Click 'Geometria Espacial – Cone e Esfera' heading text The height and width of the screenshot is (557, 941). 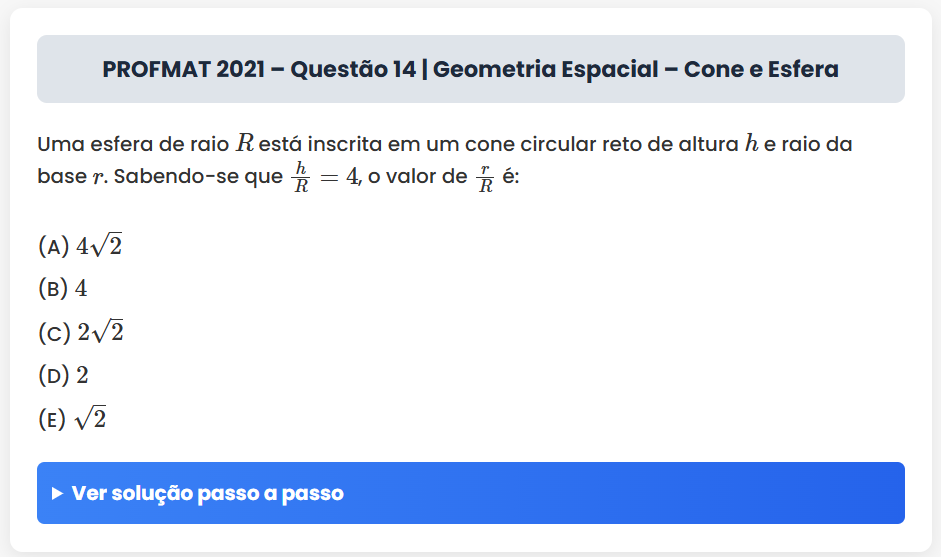(x=637, y=70)
